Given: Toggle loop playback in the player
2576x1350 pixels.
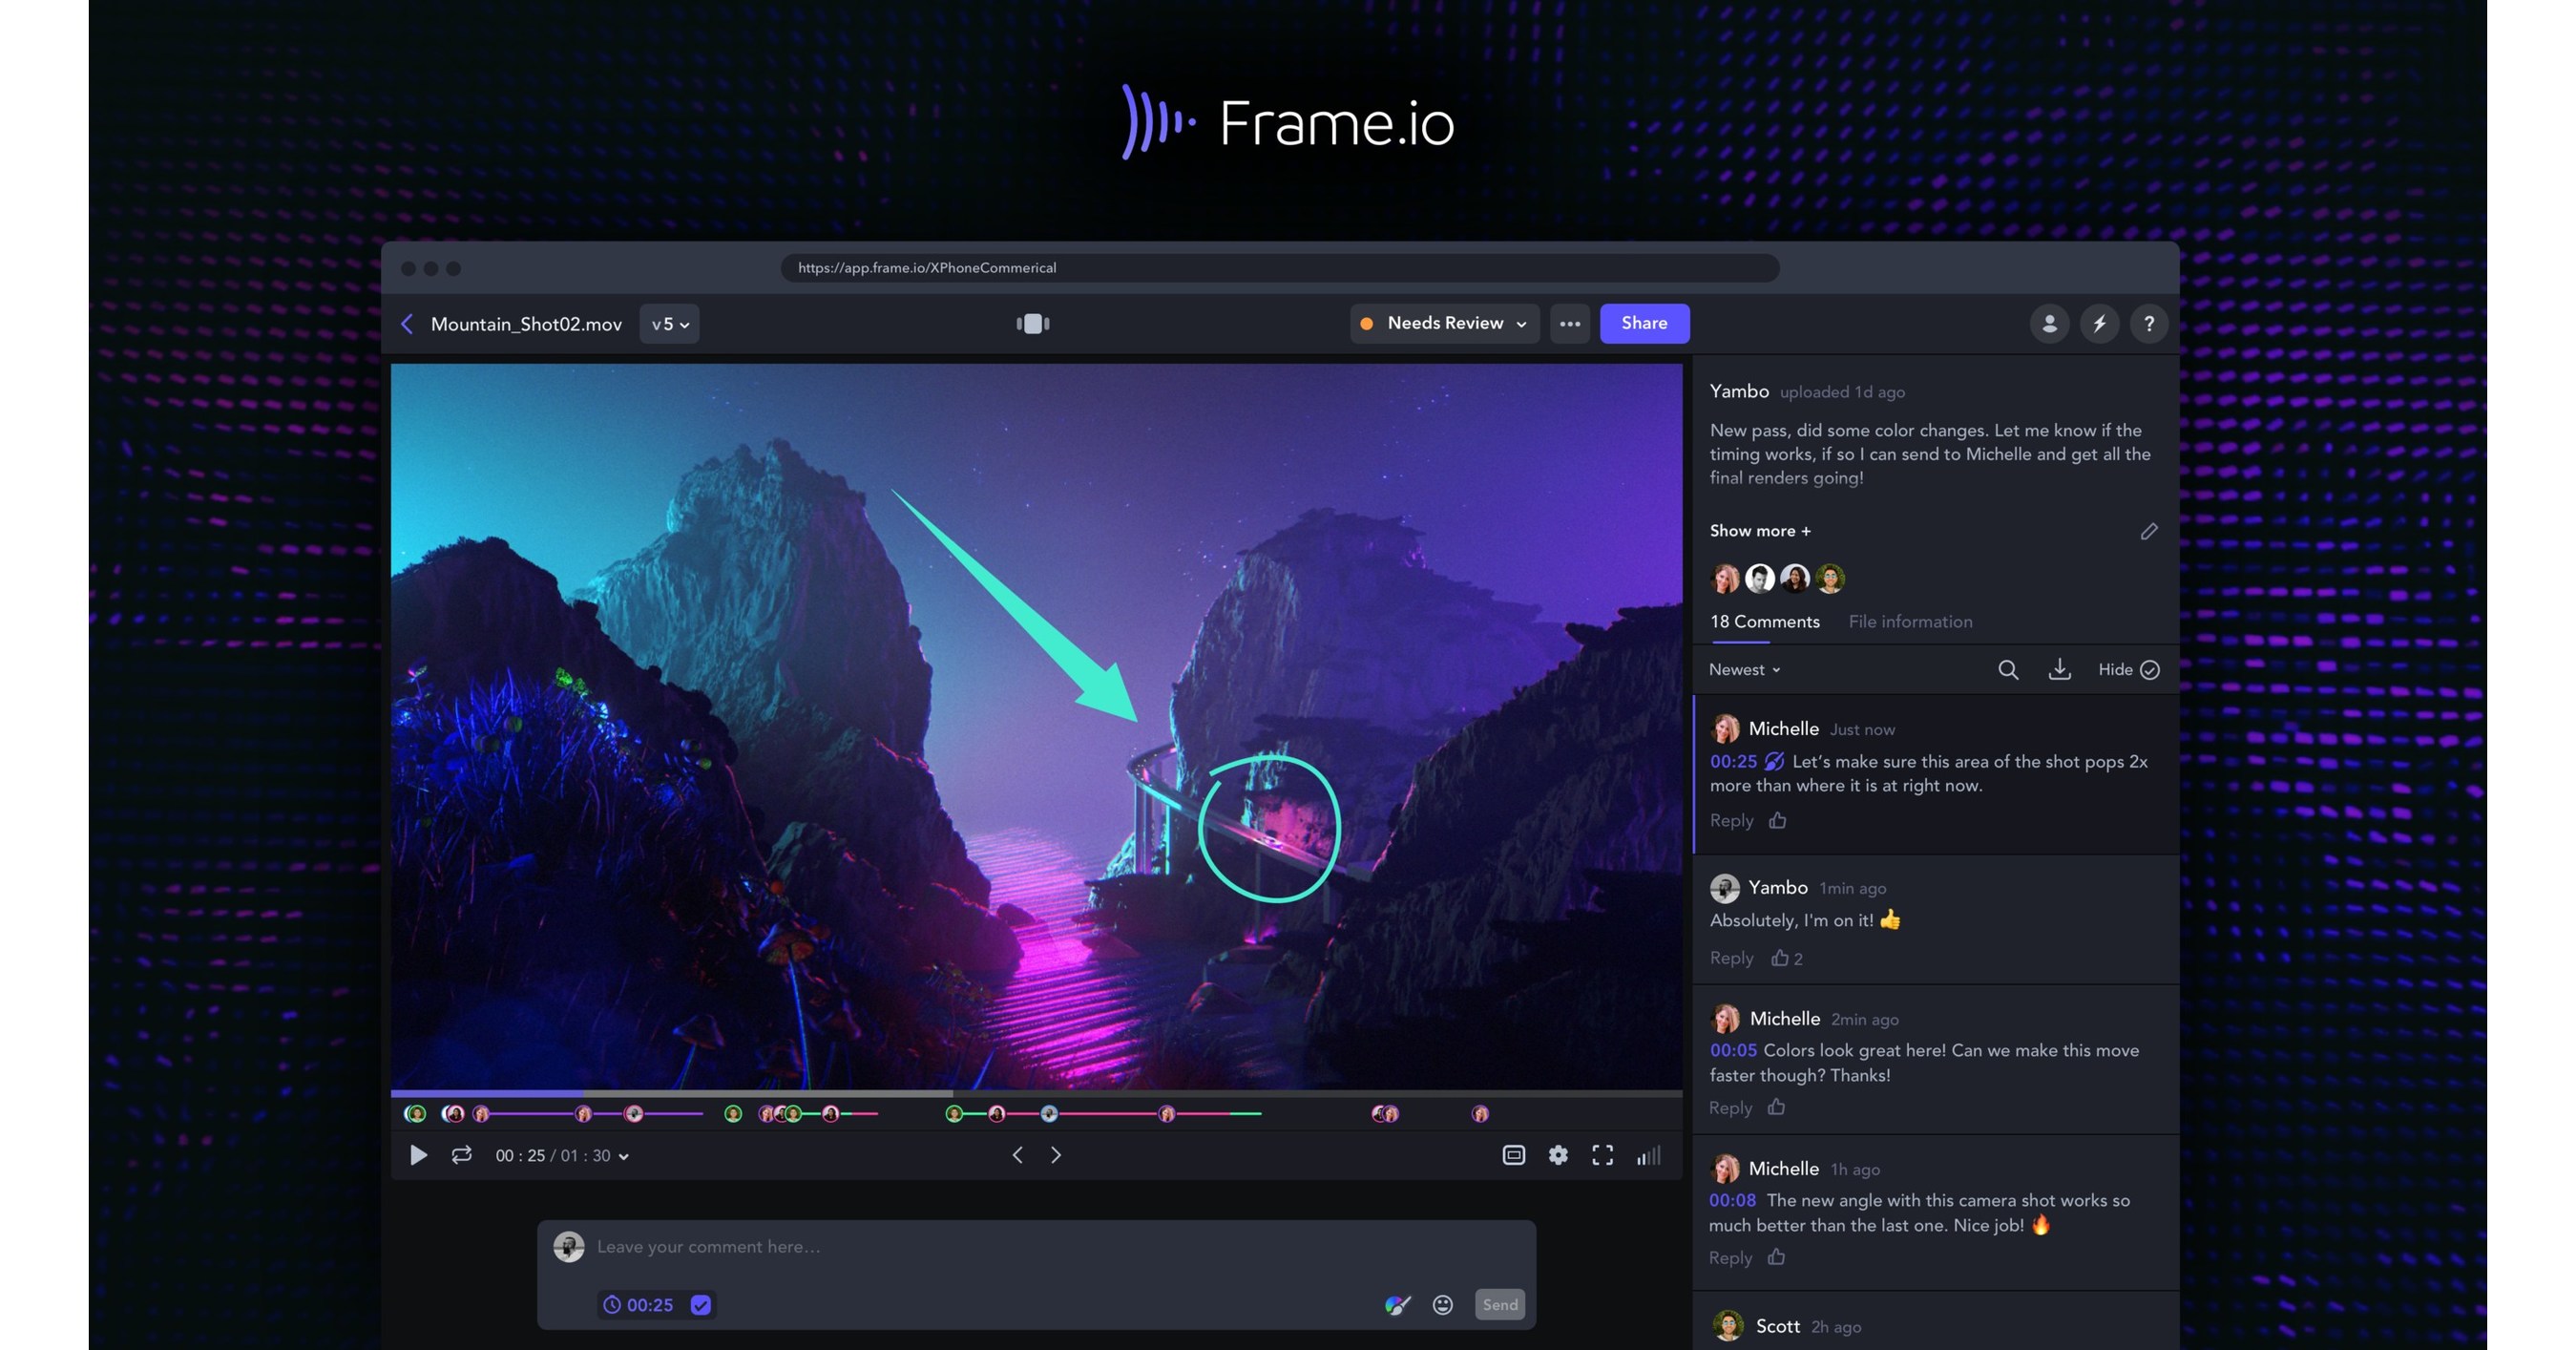Looking at the screenshot, I should 461,1155.
